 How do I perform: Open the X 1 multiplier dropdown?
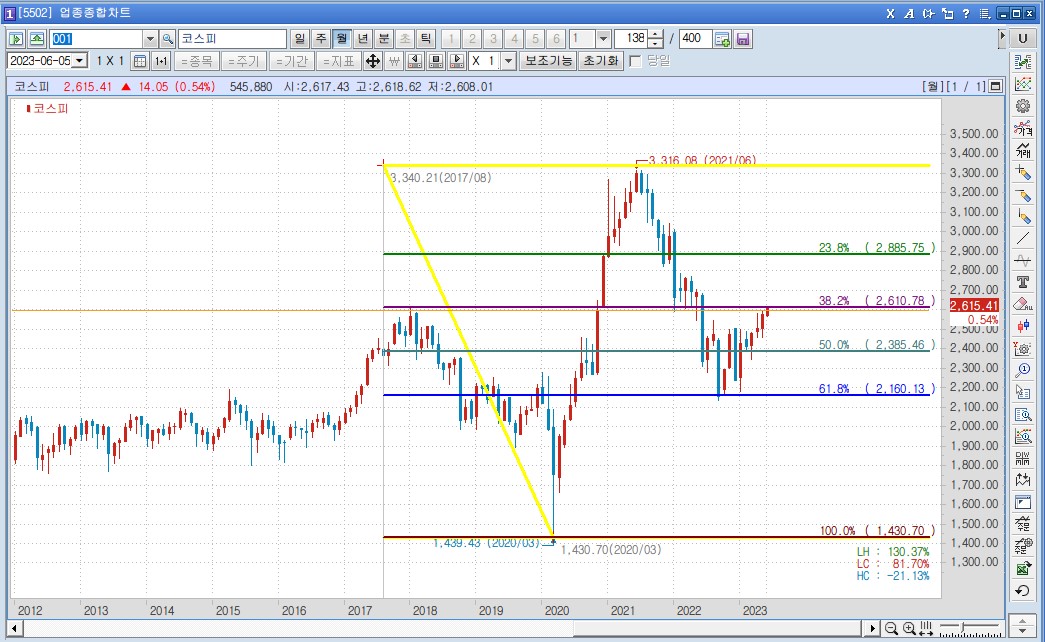pos(508,61)
